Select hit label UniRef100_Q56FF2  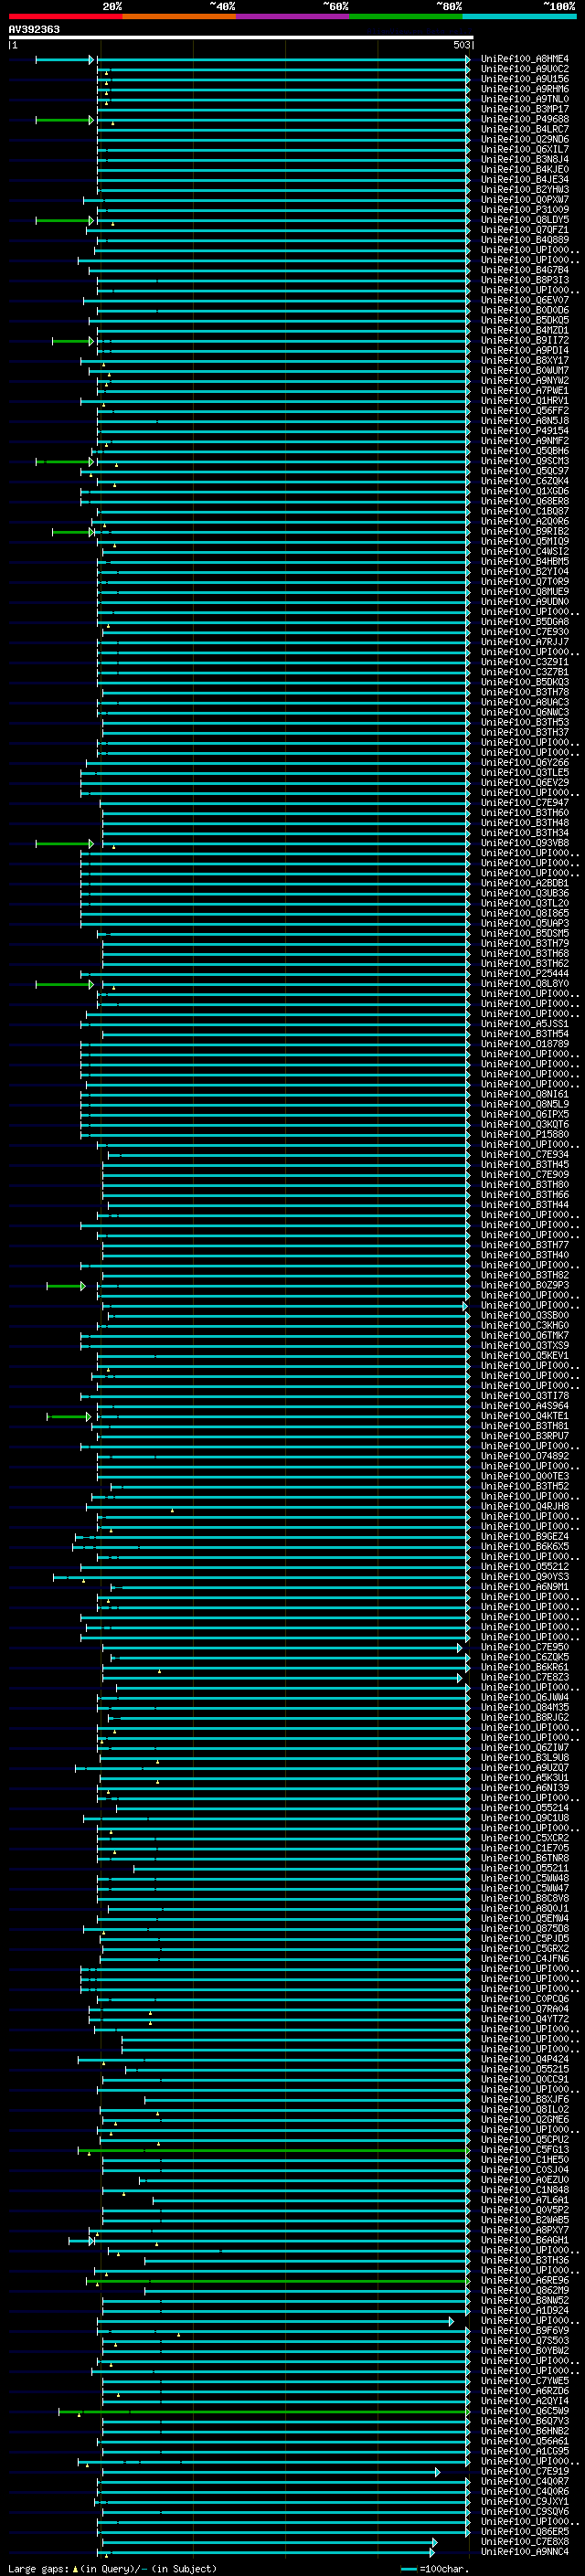click(524, 411)
